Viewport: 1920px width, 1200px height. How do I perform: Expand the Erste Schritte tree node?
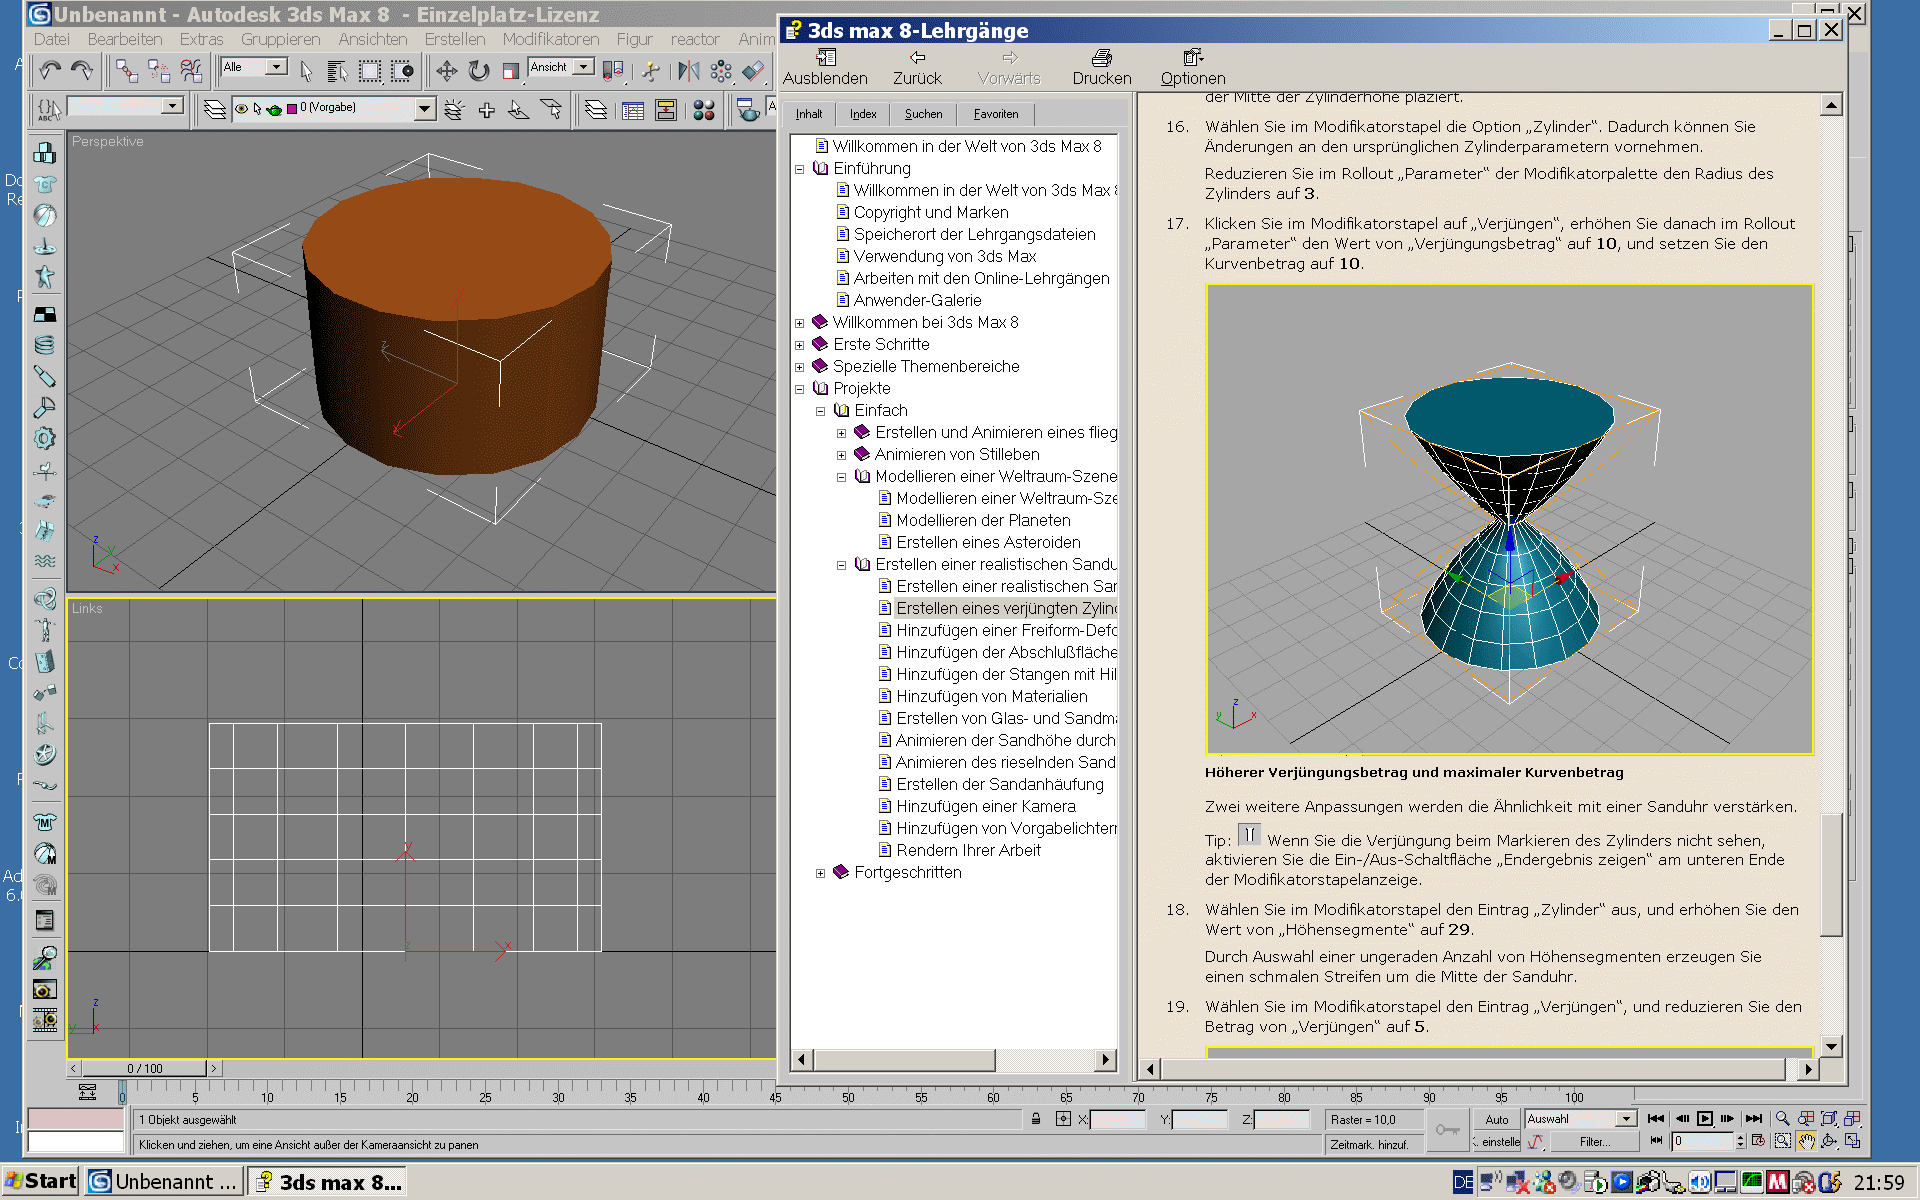click(800, 345)
